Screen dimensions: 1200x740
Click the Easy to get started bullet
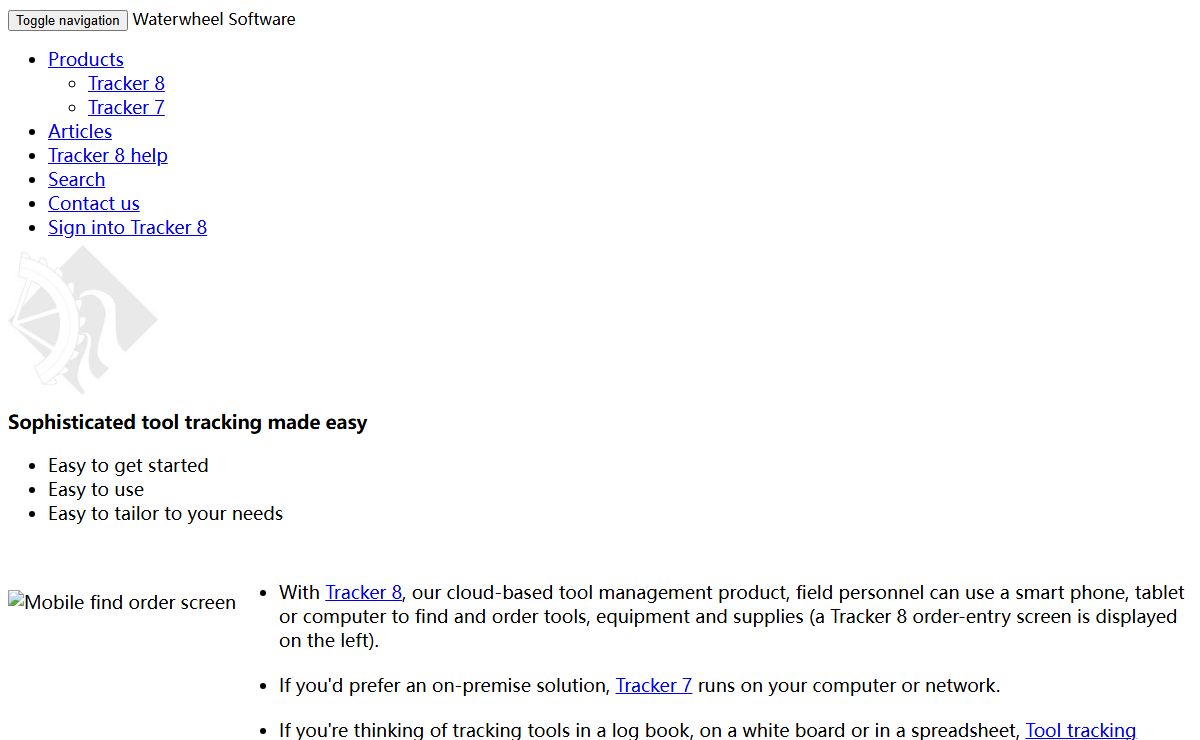[x=128, y=466]
